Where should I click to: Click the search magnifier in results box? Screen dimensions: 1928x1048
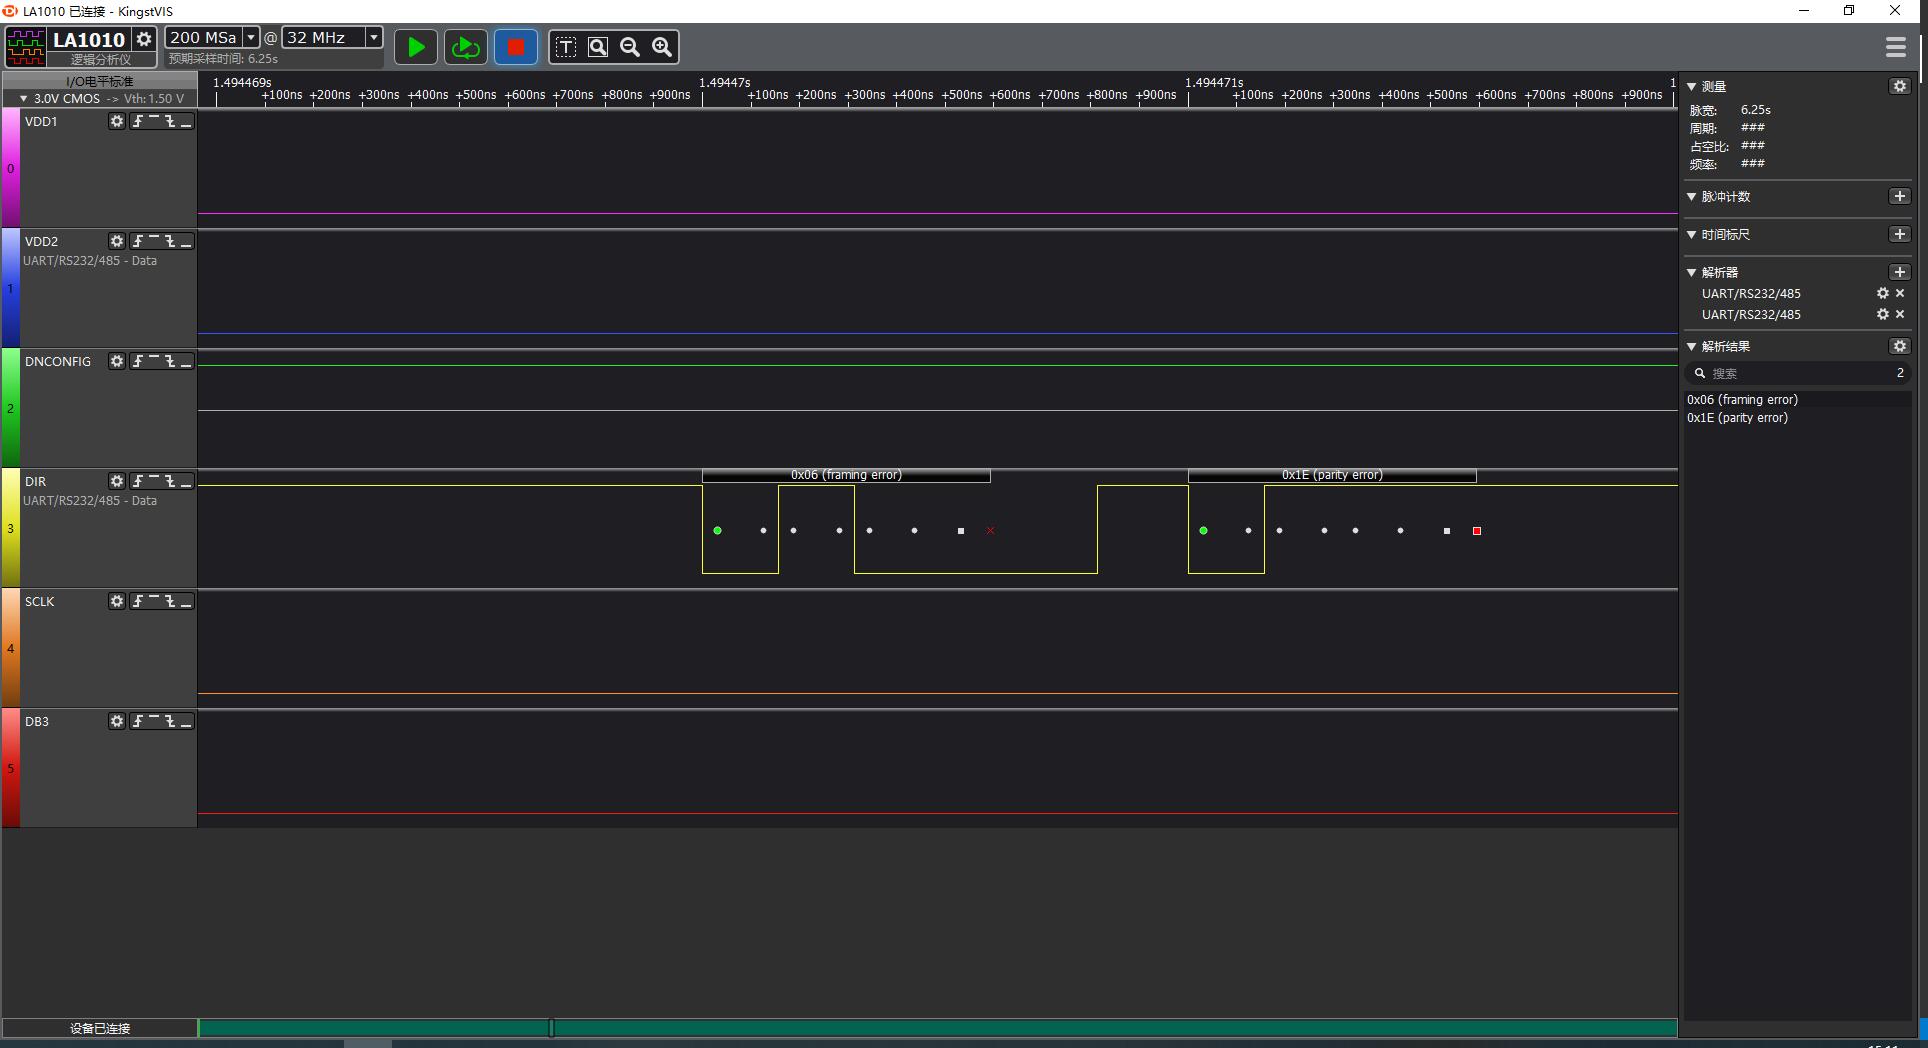click(x=1700, y=373)
